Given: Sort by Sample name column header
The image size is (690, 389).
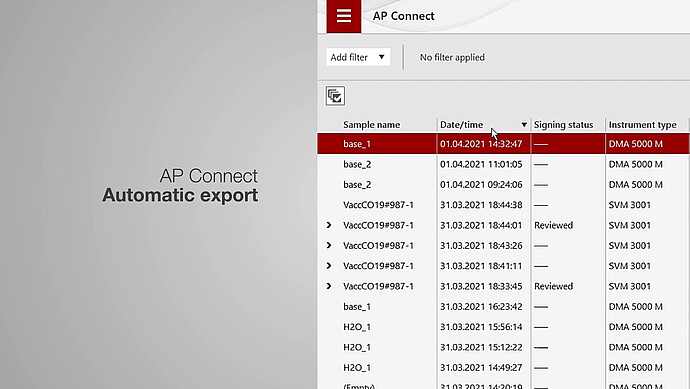Looking at the screenshot, I should (371, 125).
